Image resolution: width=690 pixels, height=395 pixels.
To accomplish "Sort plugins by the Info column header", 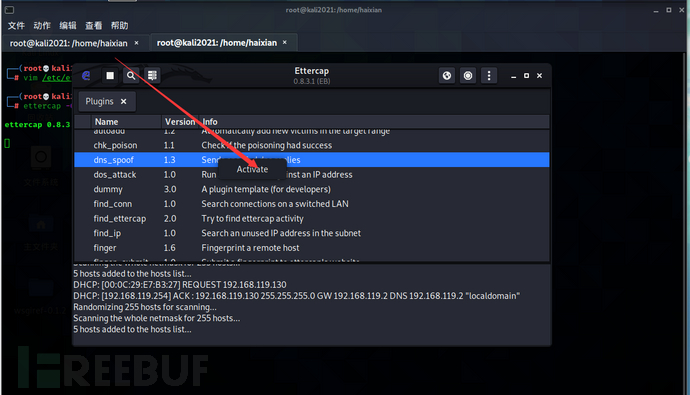I will (x=374, y=122).
